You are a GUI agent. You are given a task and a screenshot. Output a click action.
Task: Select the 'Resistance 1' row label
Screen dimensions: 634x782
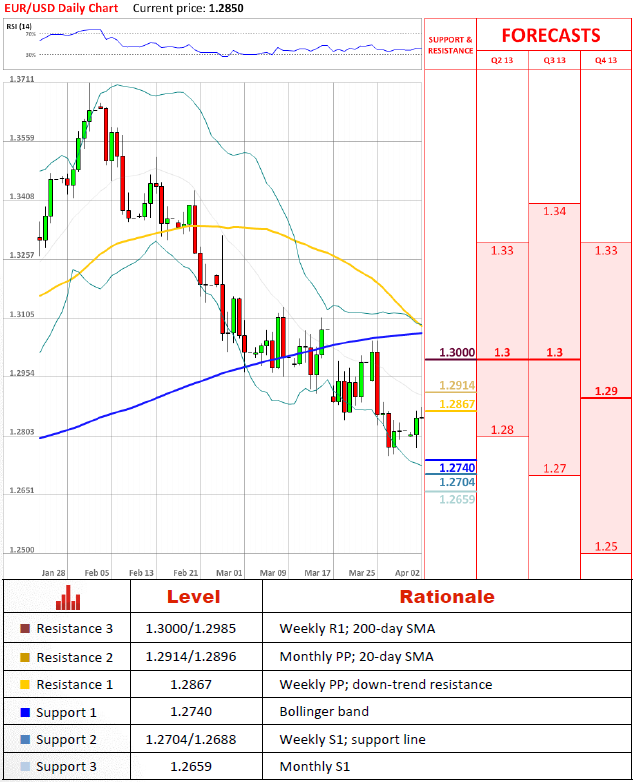pyautogui.click(x=74, y=684)
